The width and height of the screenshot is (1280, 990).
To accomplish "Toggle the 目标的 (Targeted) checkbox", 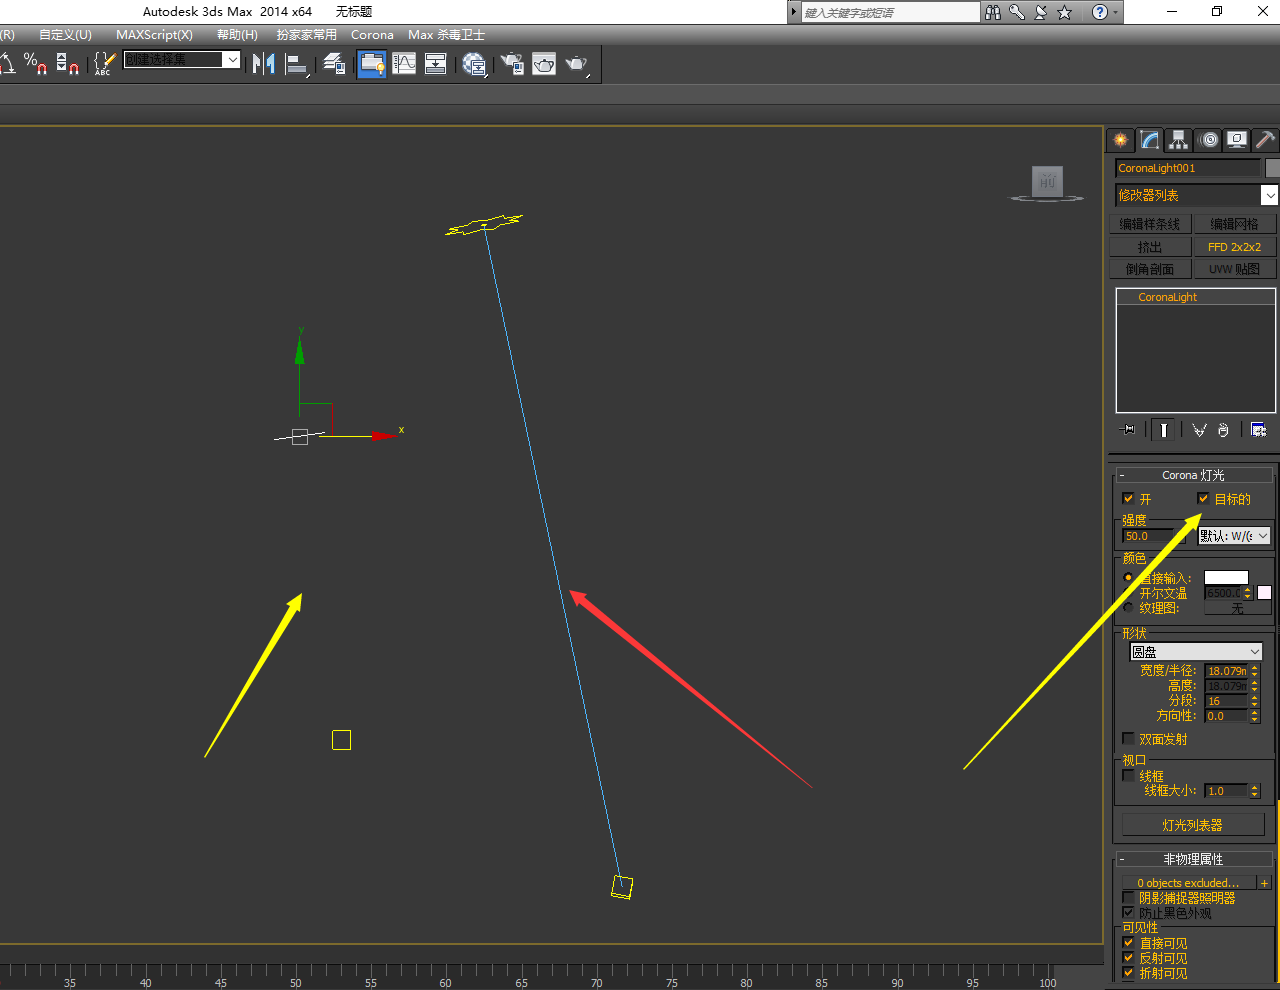I will (1203, 498).
